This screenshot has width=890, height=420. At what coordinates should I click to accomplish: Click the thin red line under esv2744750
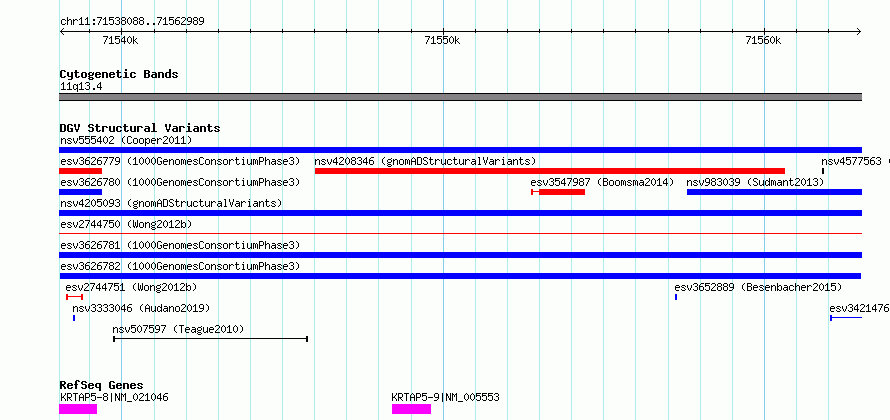click(460, 233)
